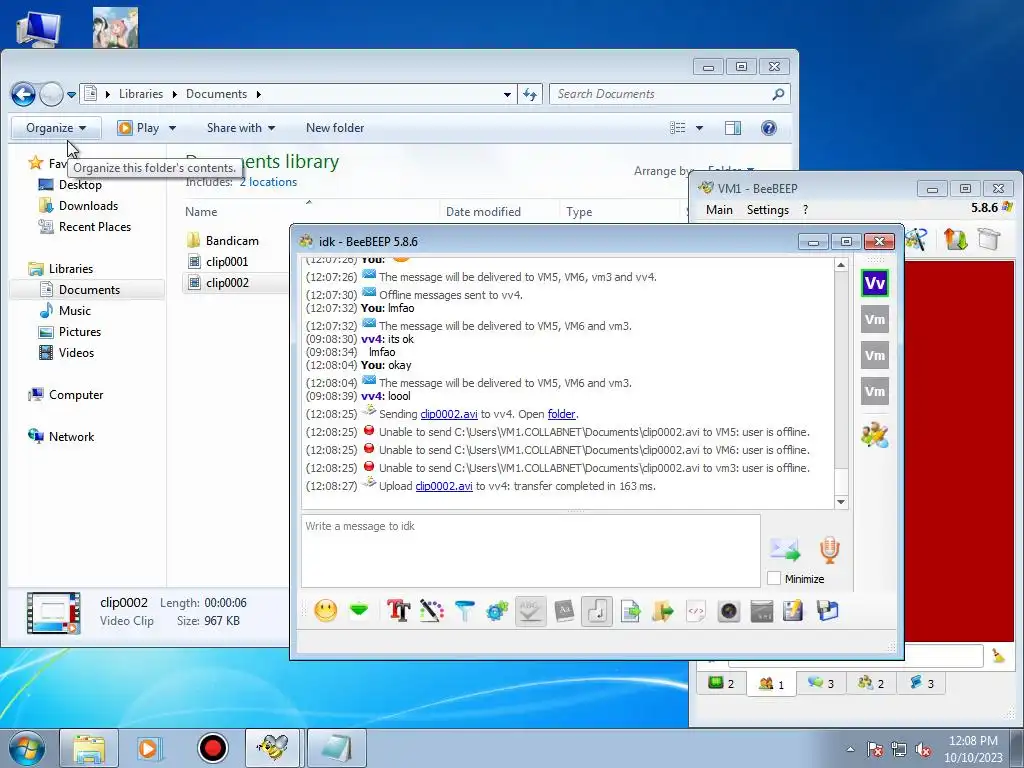Screen dimensions: 1024x768
Task: Click the broom clear icon in VM1 window
Action: [x=998, y=655]
